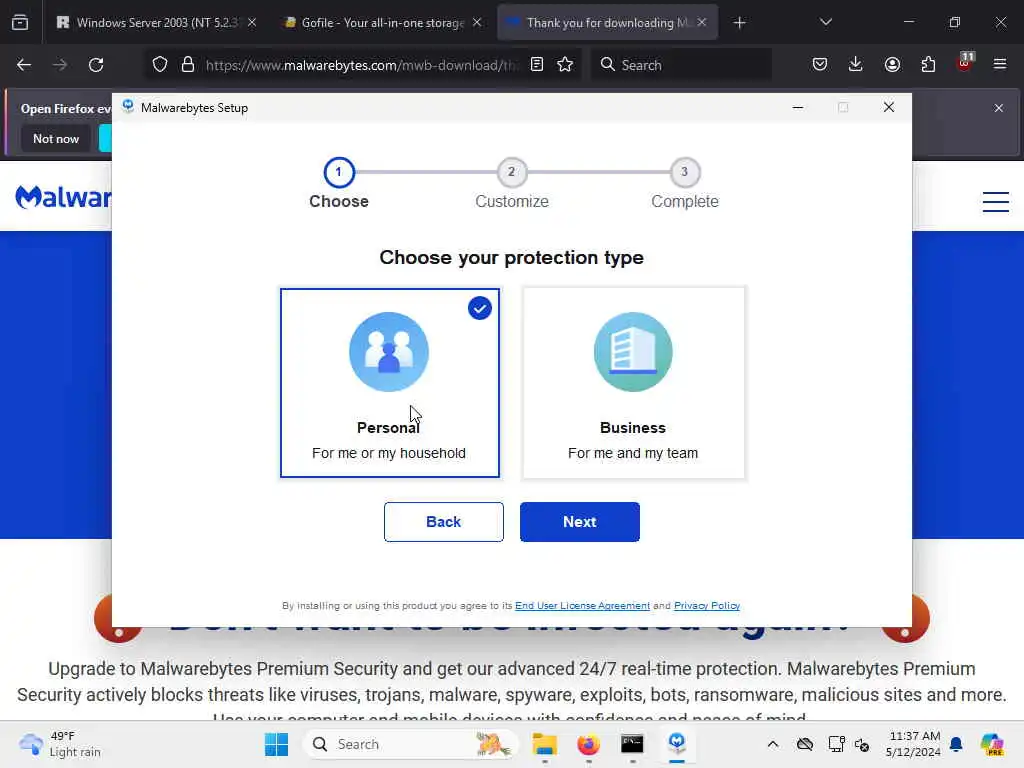1024x768 pixels.
Task: Switch to Gofile storage tab
Action: [x=383, y=23]
